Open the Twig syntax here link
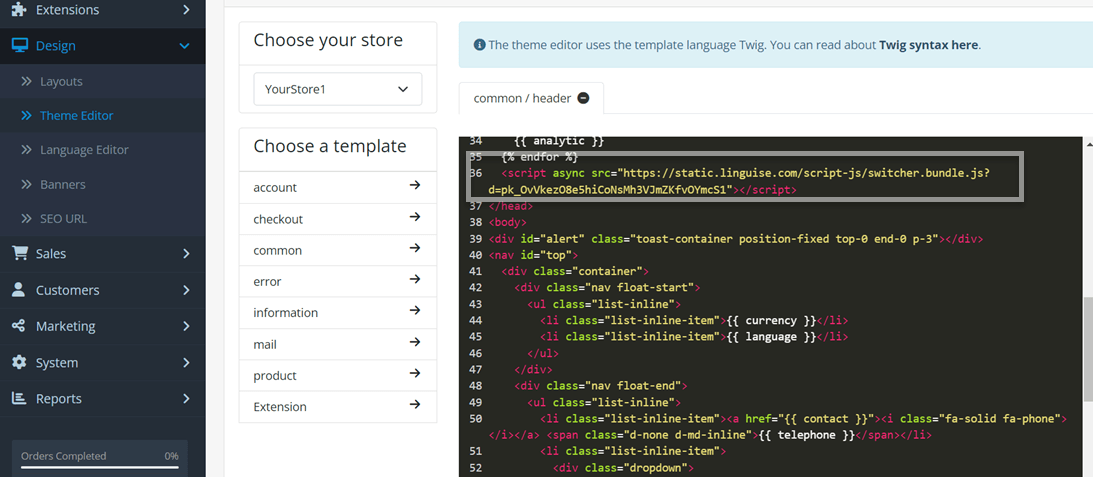This screenshot has width=1093, height=477. click(928, 45)
